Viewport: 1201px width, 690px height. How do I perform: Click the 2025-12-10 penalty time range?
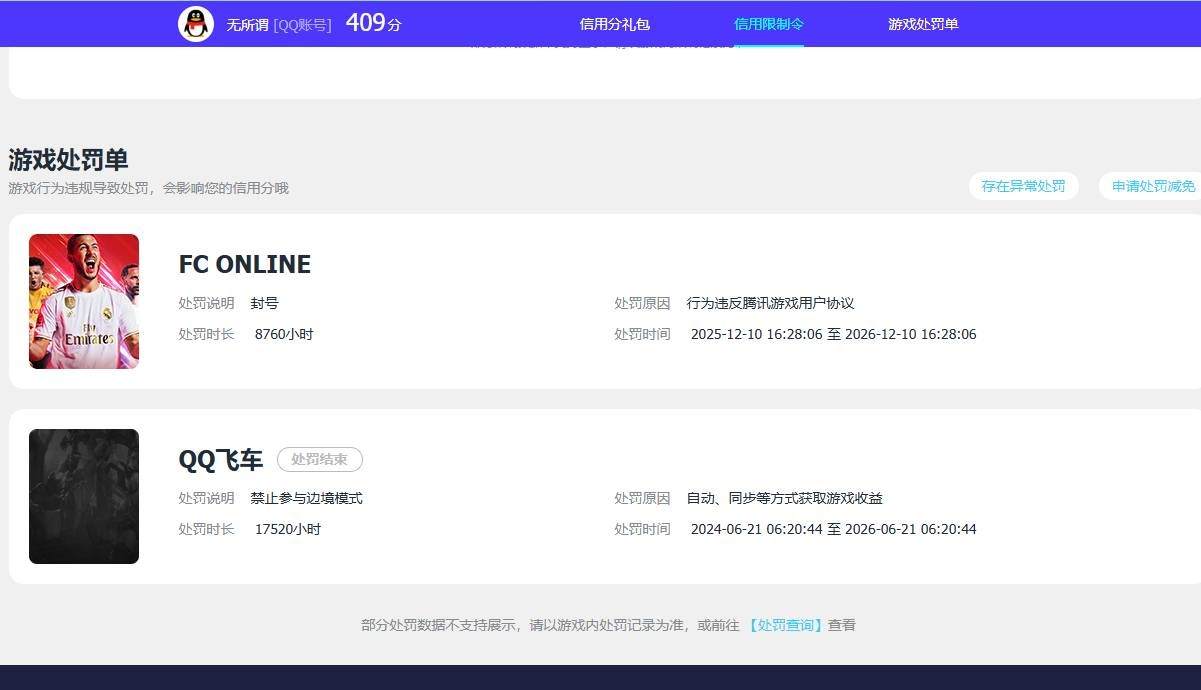pyautogui.click(x=834, y=334)
